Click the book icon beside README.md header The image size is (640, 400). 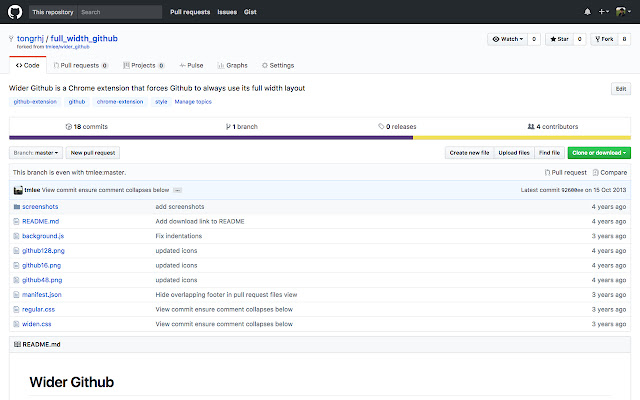[x=17, y=344]
